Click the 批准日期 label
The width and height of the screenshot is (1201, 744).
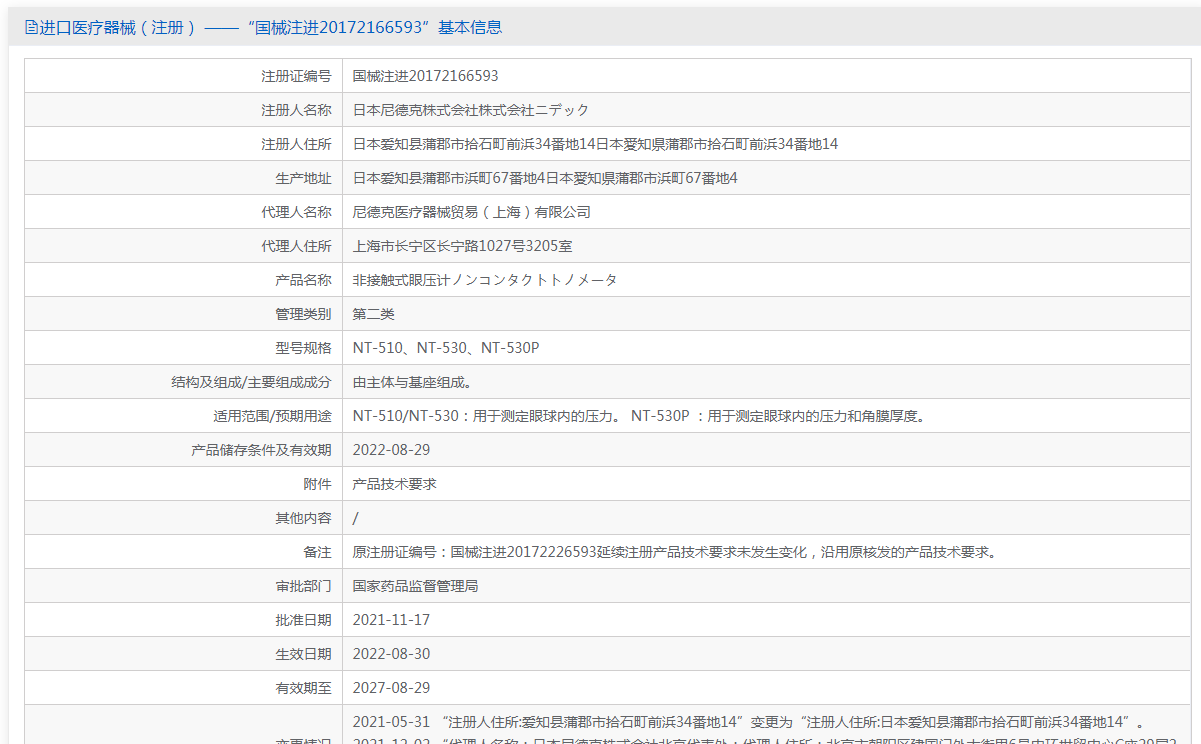[x=303, y=620]
